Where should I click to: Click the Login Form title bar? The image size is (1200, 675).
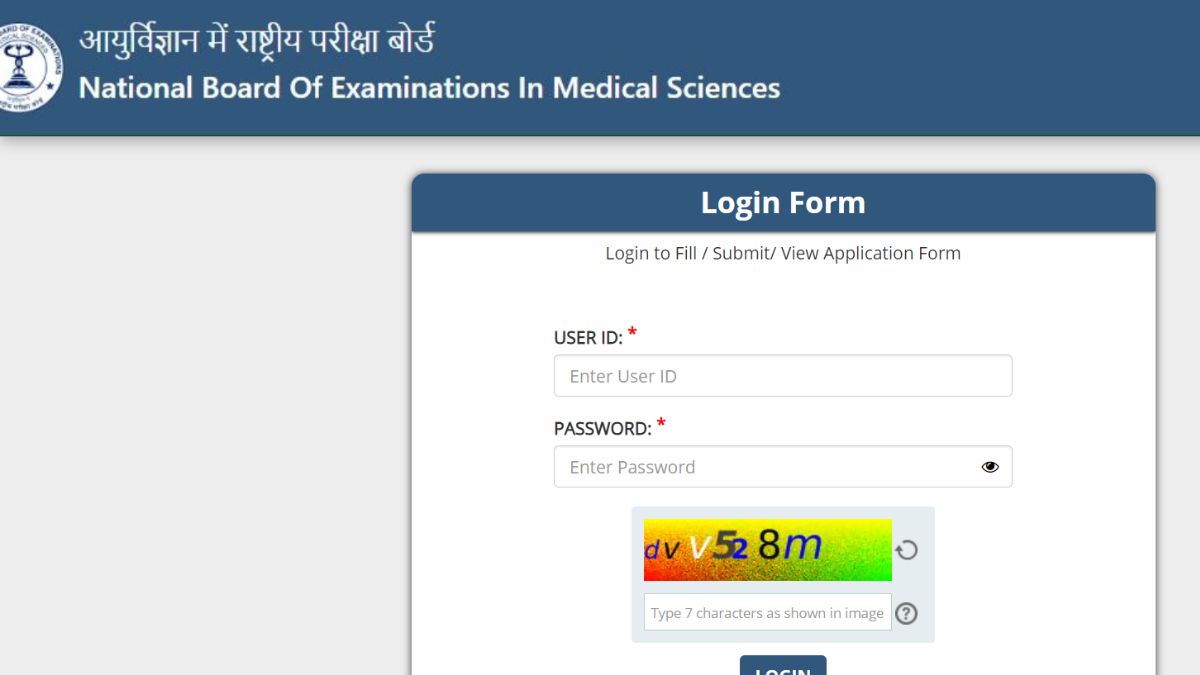click(783, 202)
